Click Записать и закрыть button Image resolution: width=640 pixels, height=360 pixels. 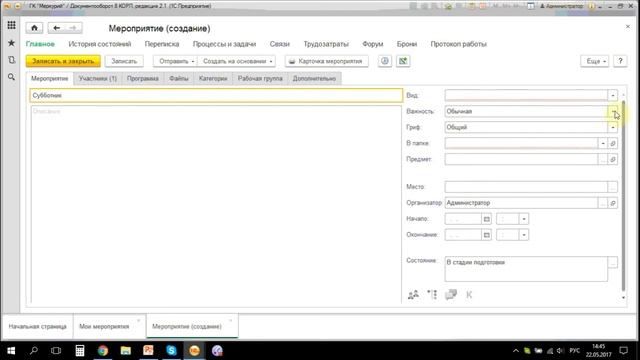63,61
